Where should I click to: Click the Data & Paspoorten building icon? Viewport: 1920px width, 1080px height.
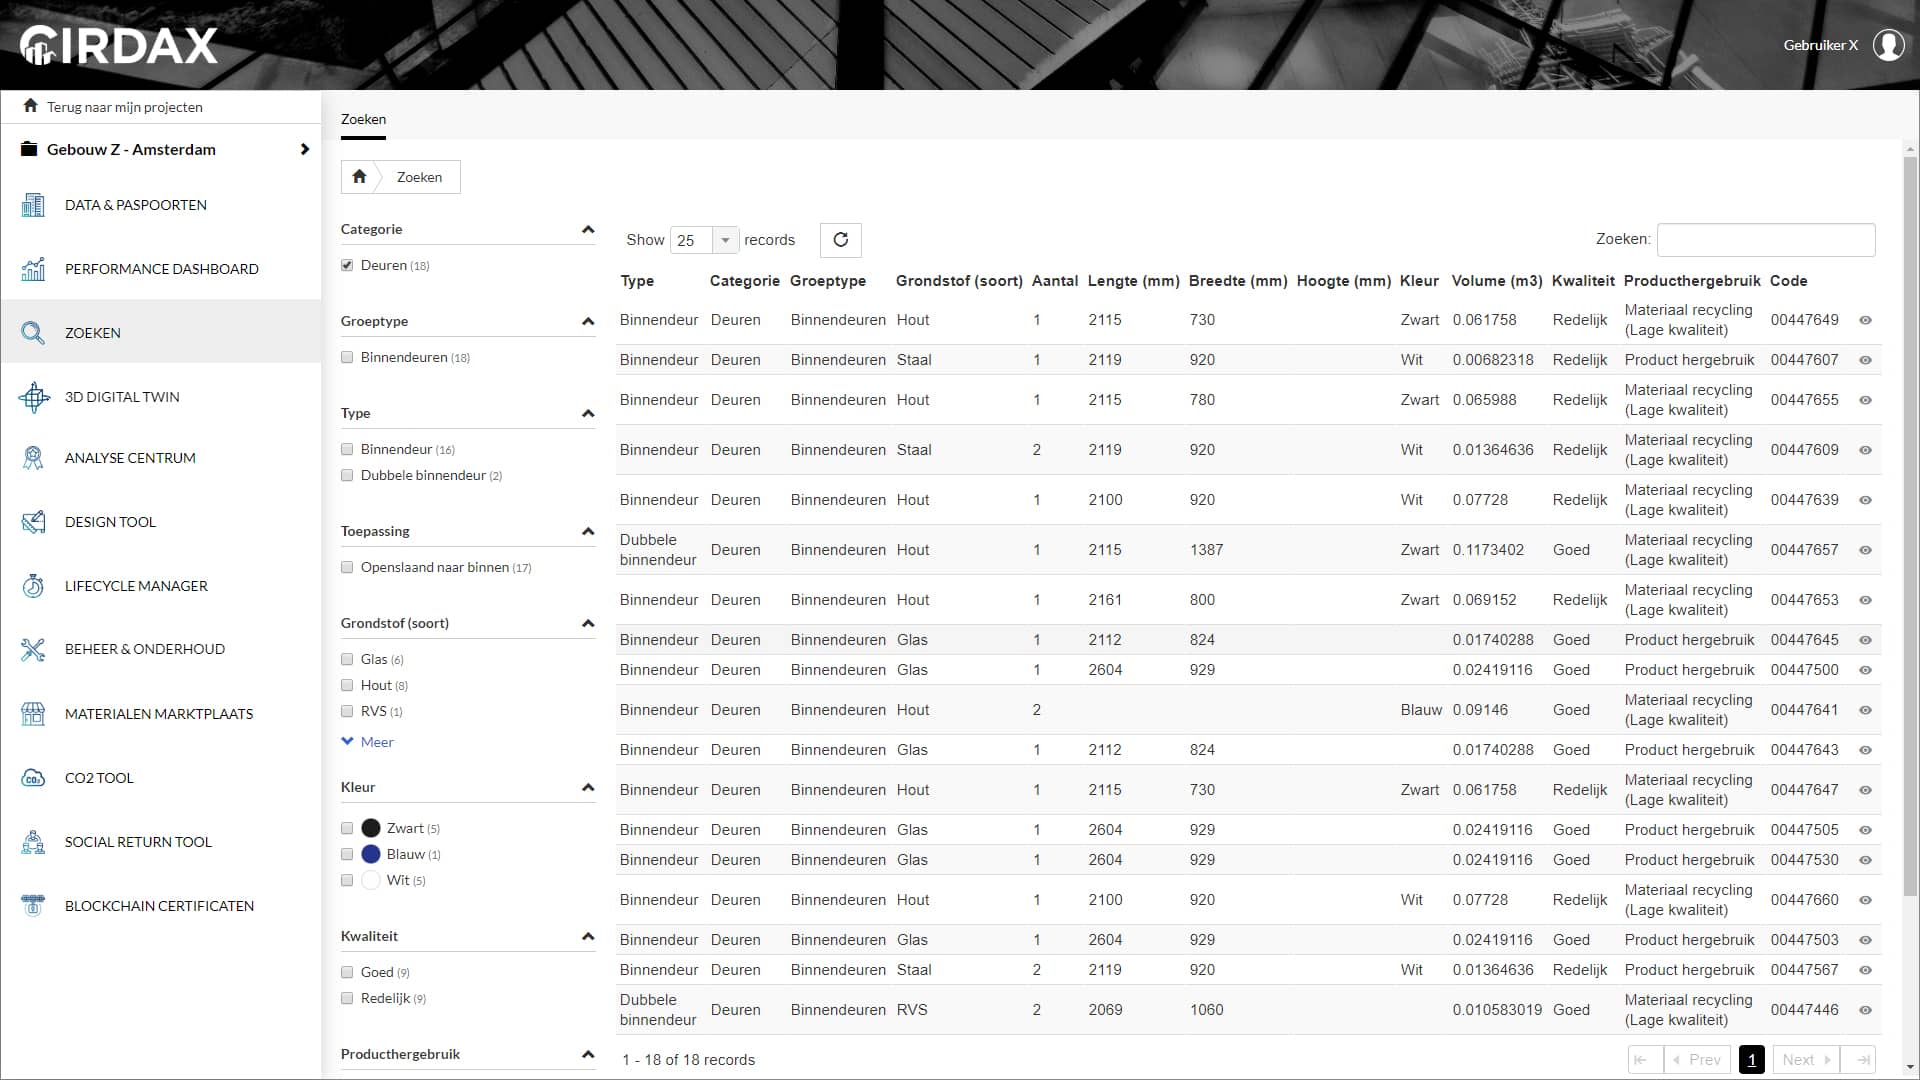[33, 205]
